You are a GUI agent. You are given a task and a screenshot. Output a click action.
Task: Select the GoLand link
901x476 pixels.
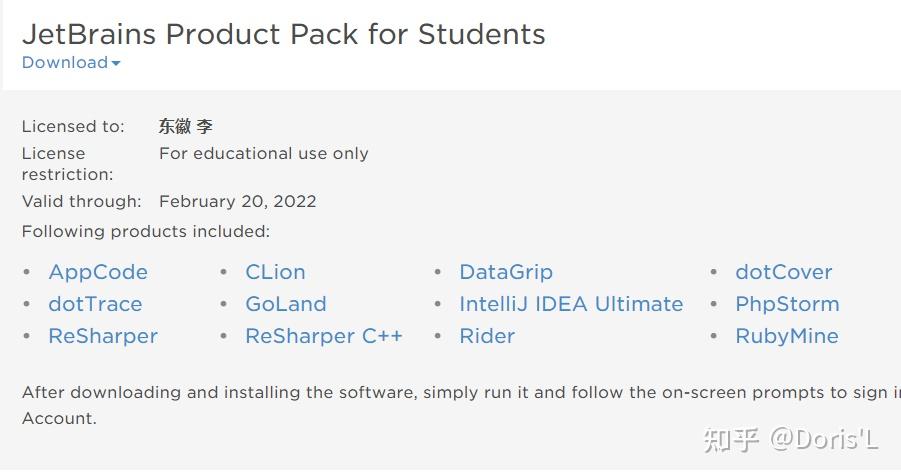pyautogui.click(x=286, y=304)
